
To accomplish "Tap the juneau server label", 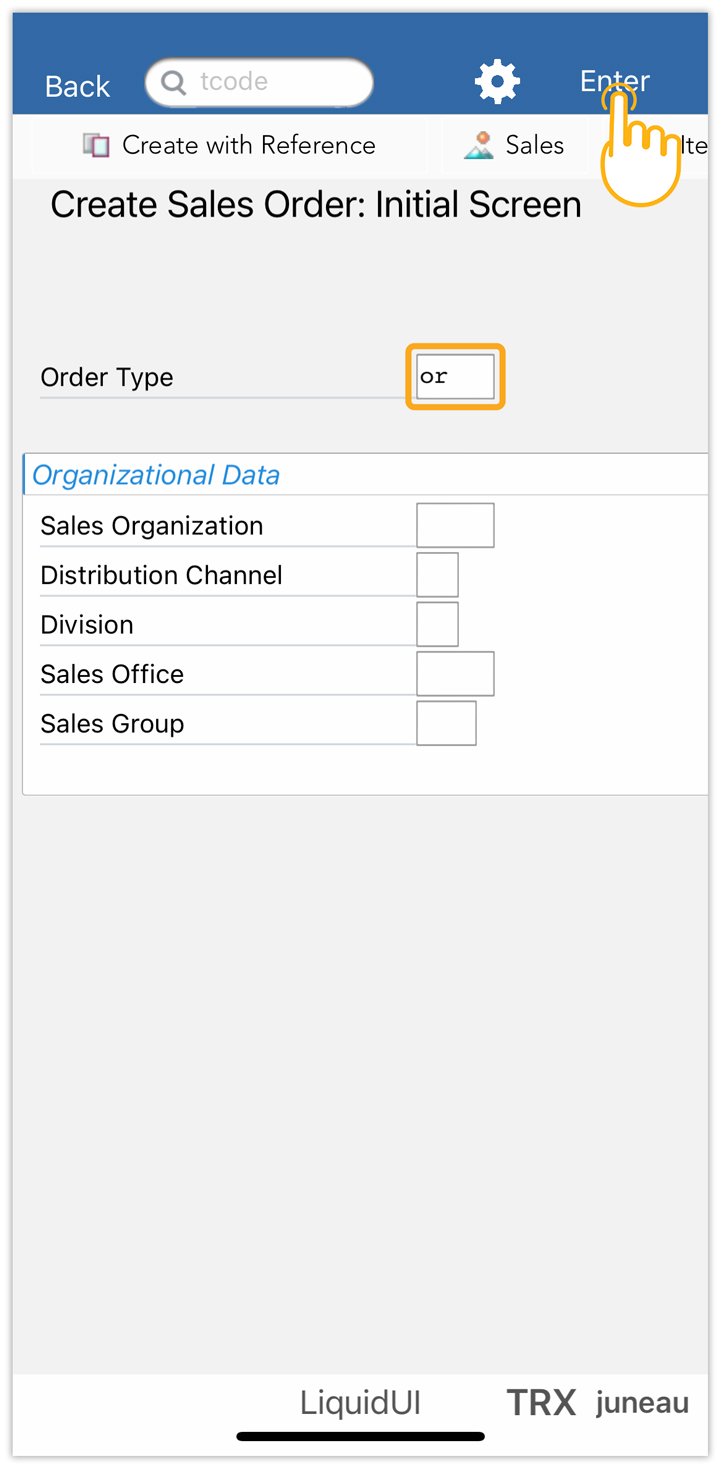I will 642,1403.
